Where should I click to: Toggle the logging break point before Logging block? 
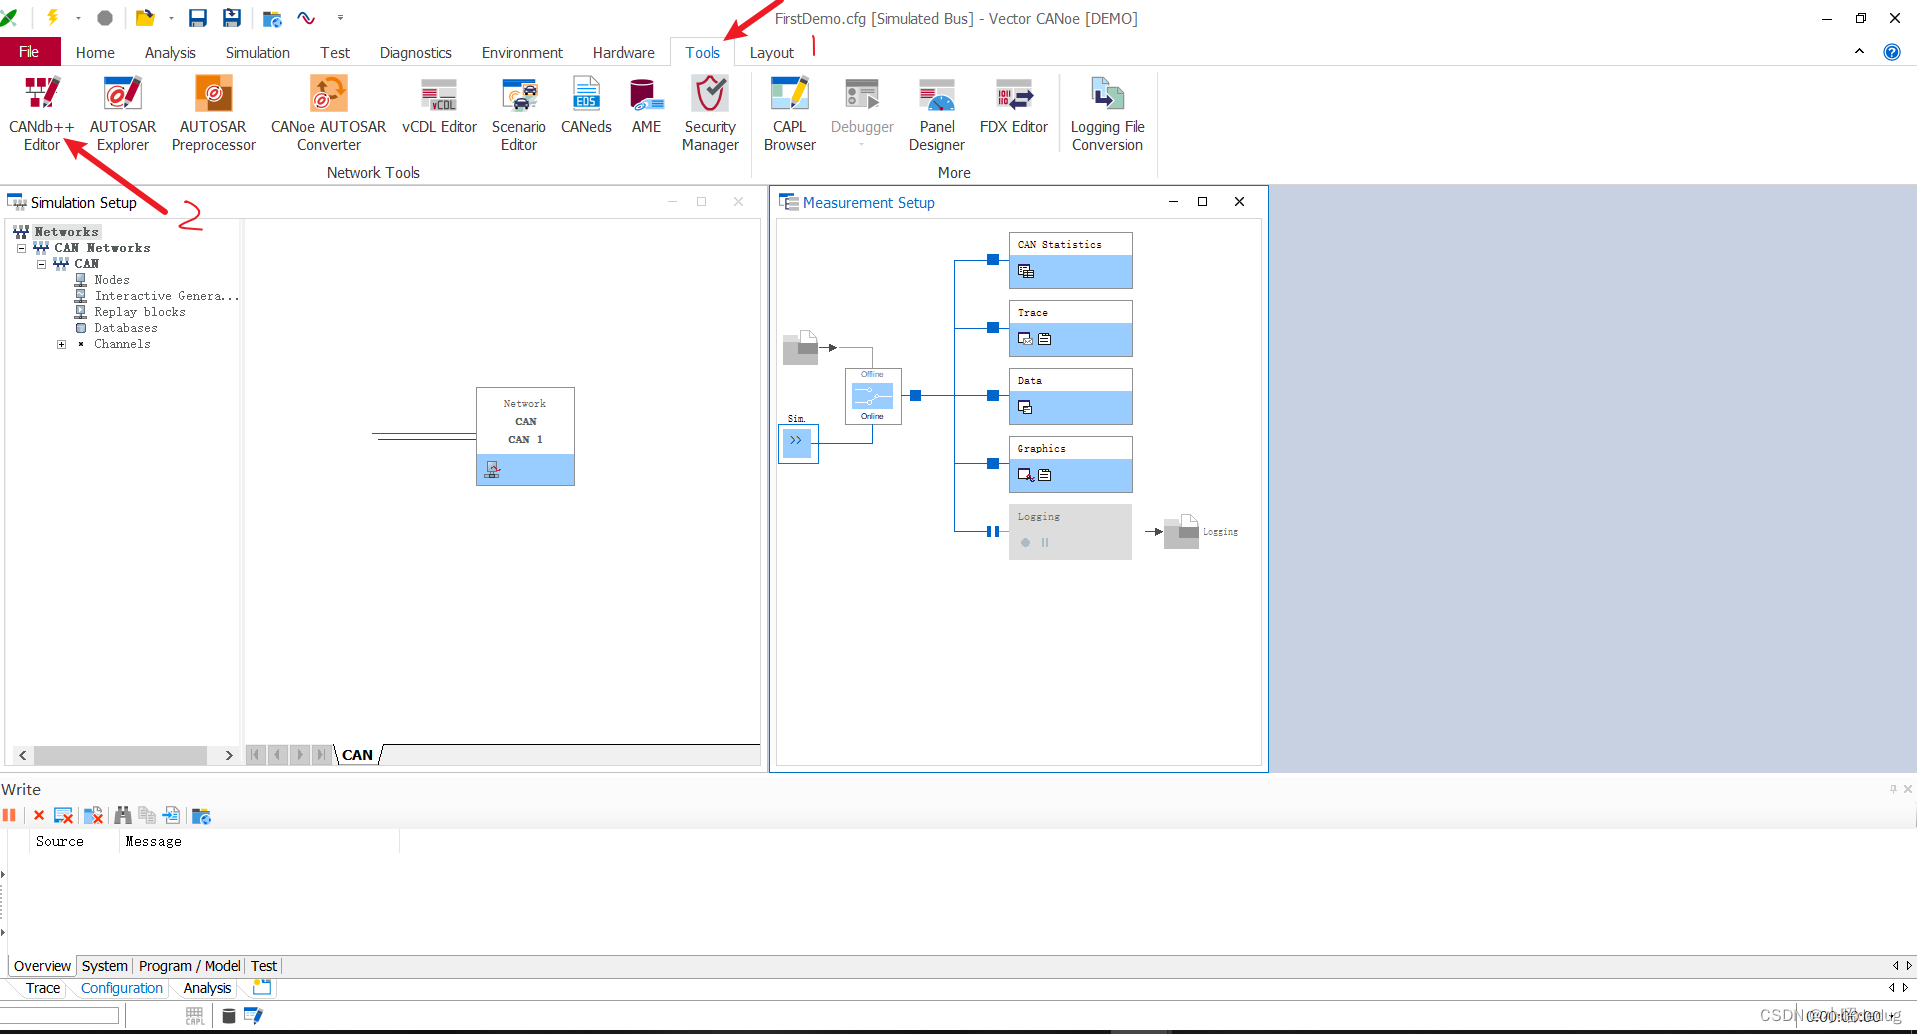(992, 531)
